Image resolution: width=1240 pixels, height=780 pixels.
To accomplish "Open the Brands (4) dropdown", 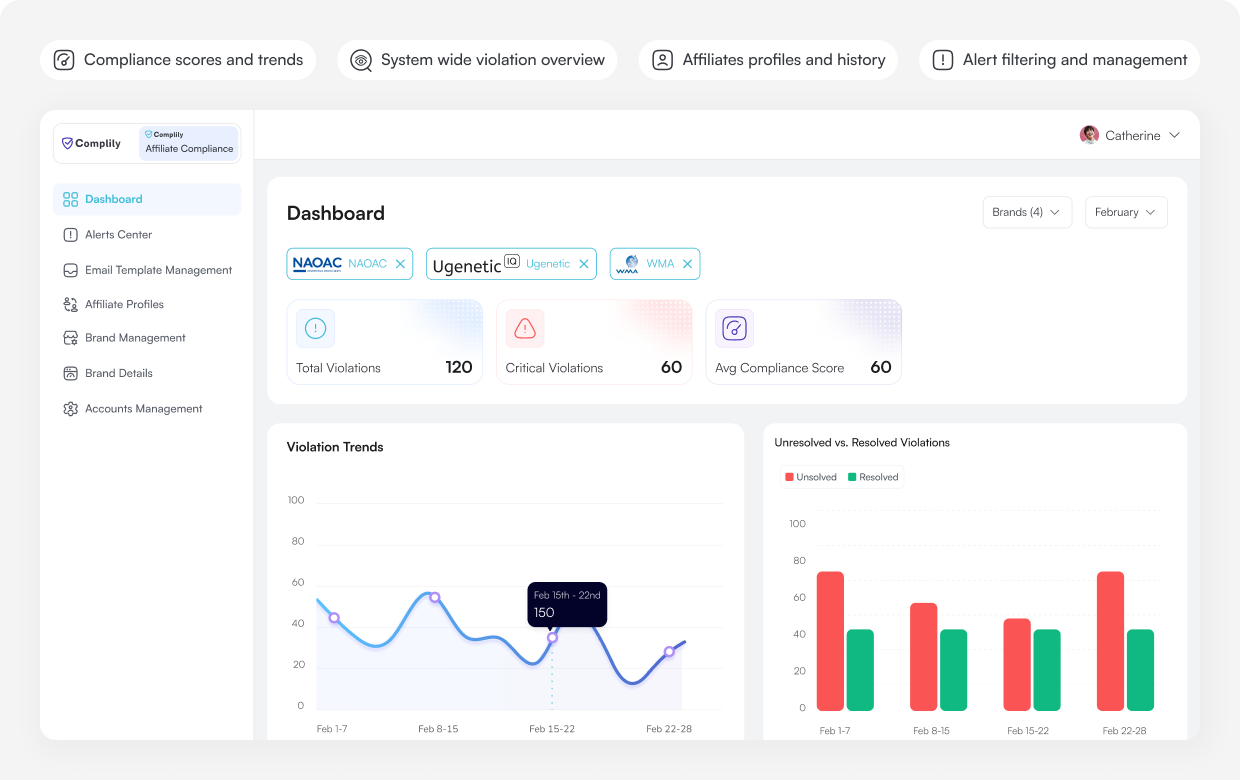I will point(1026,212).
